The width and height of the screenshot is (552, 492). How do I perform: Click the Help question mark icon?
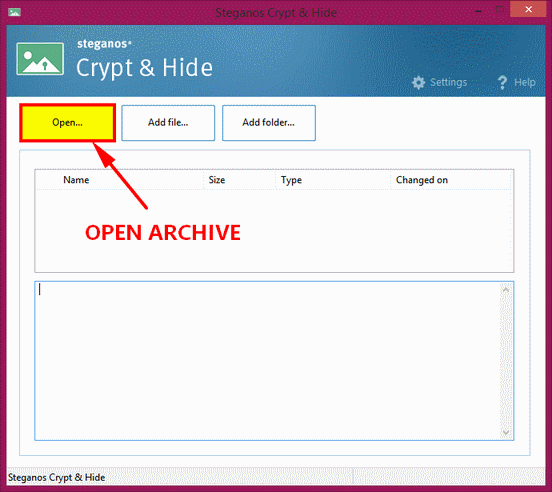coord(502,82)
